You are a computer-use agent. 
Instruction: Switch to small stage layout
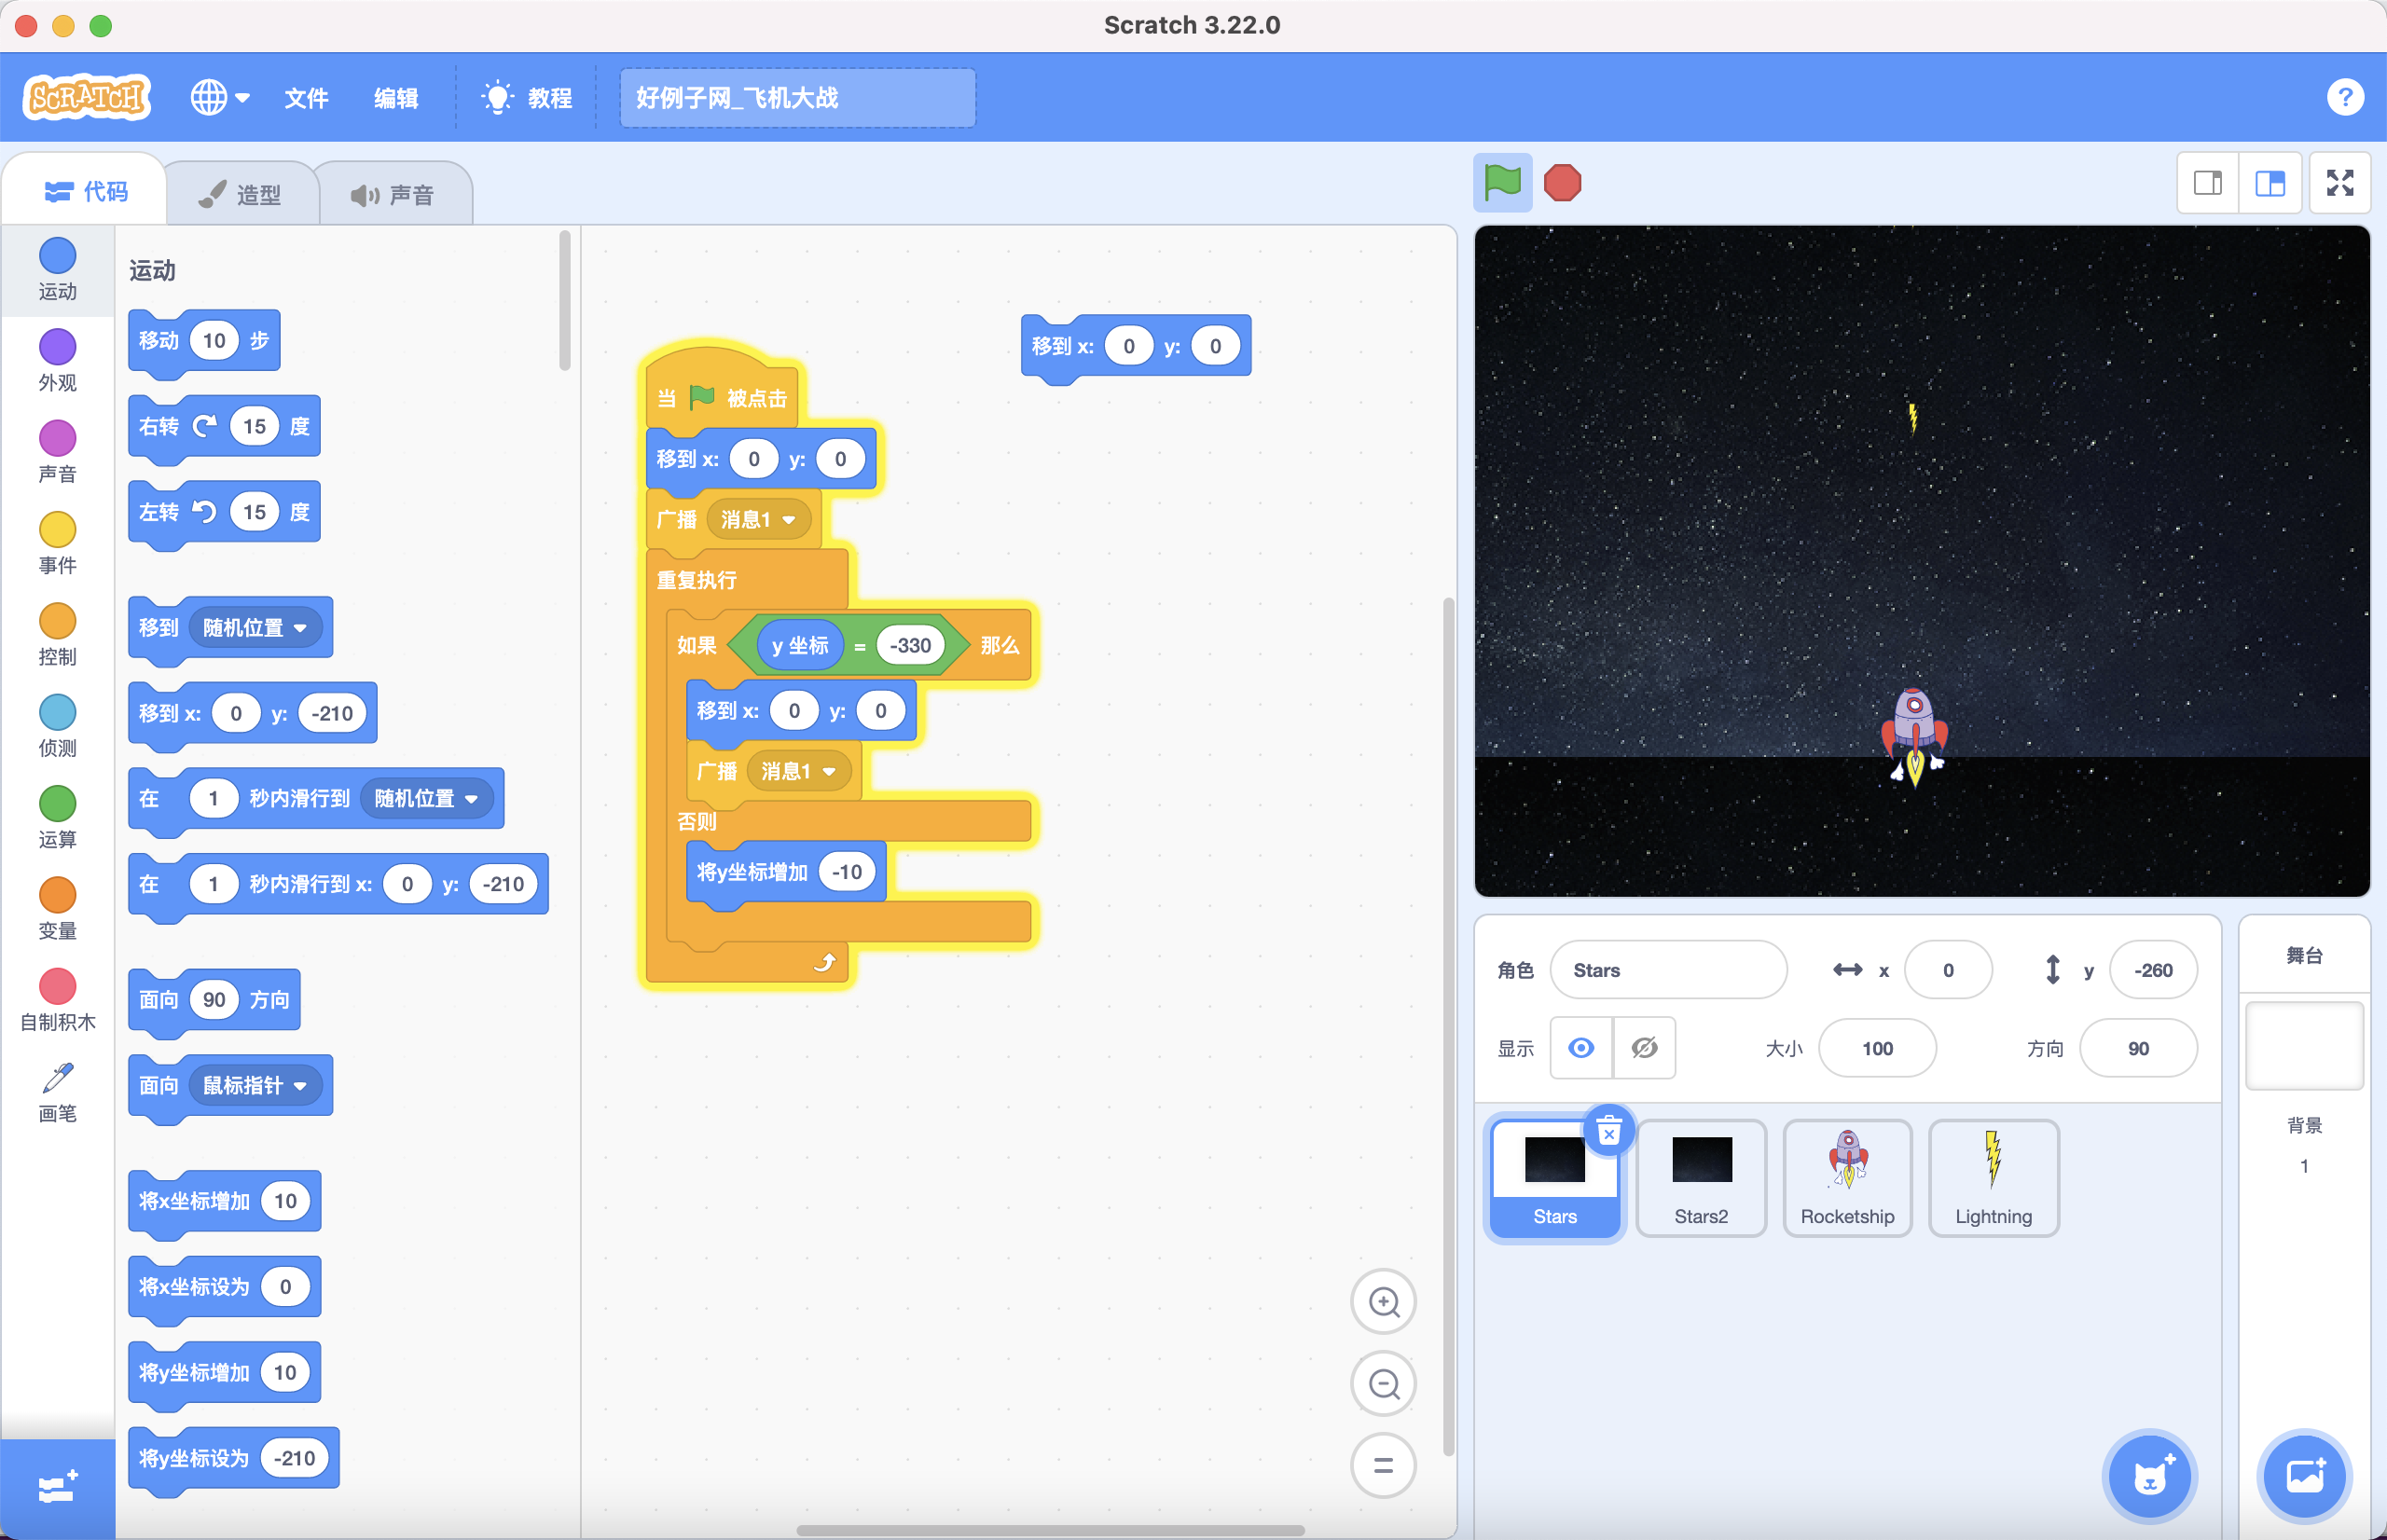tap(2208, 183)
